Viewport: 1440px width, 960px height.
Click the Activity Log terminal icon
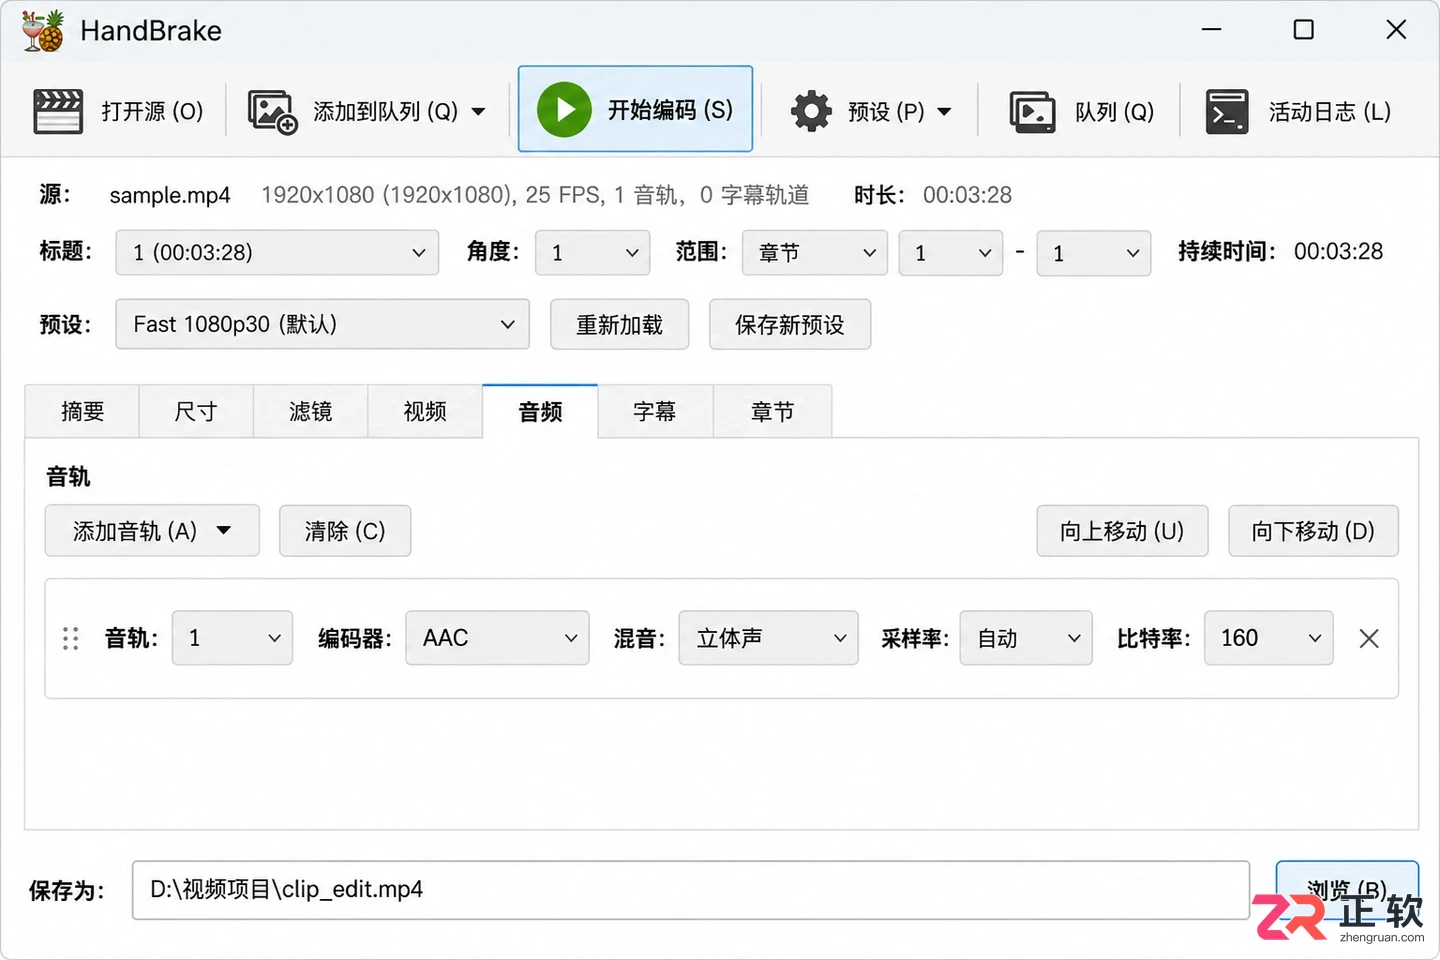pos(1227,111)
